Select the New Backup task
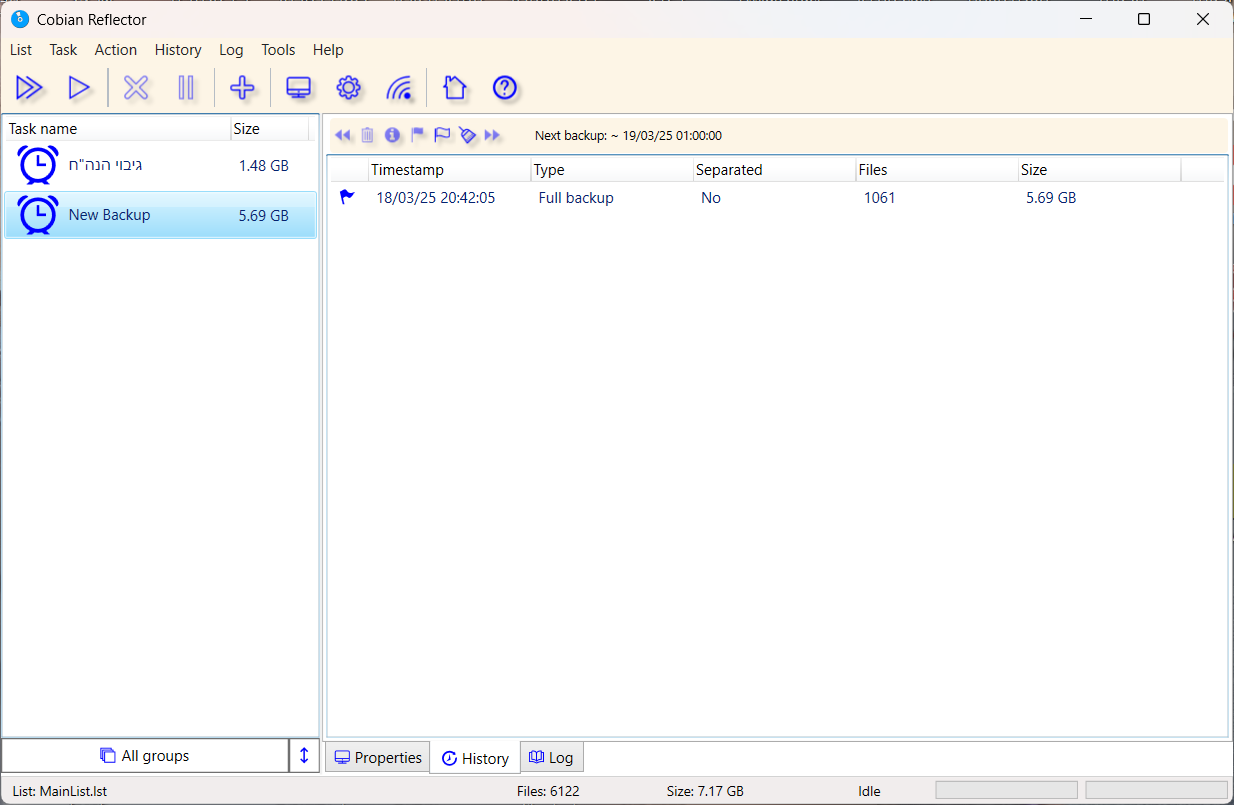This screenshot has height=805, width=1234. 110,215
